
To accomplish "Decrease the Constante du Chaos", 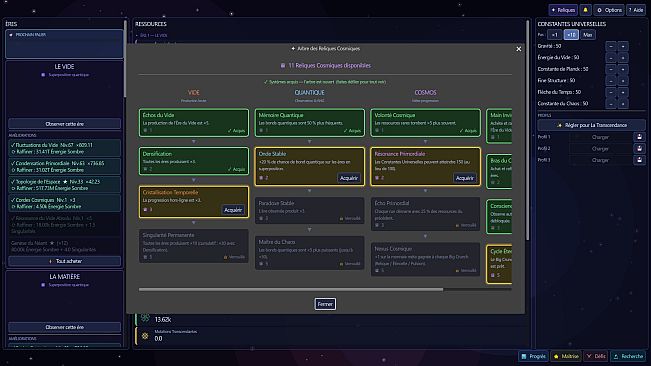I will [611, 104].
